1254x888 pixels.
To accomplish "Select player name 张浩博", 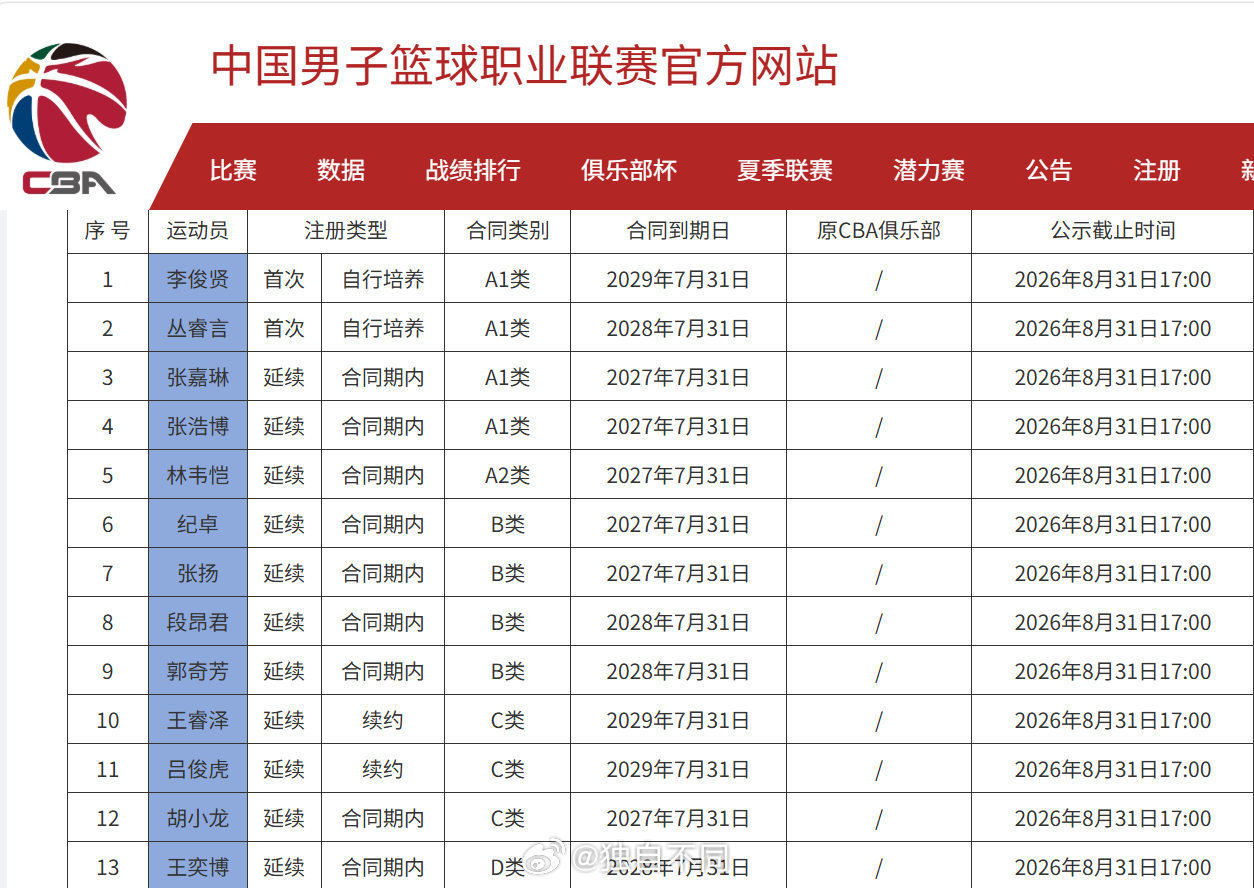I will pos(198,426).
